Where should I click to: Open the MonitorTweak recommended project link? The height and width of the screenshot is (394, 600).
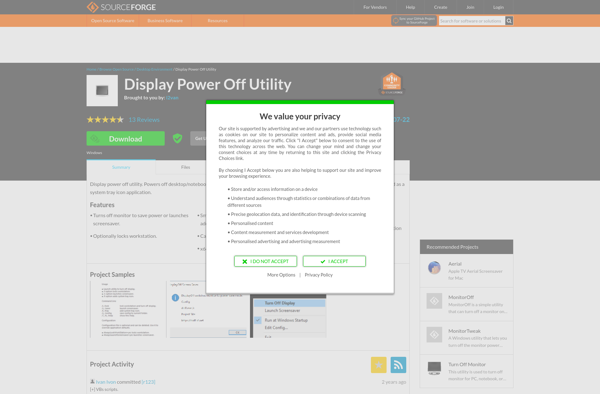pos(465,331)
